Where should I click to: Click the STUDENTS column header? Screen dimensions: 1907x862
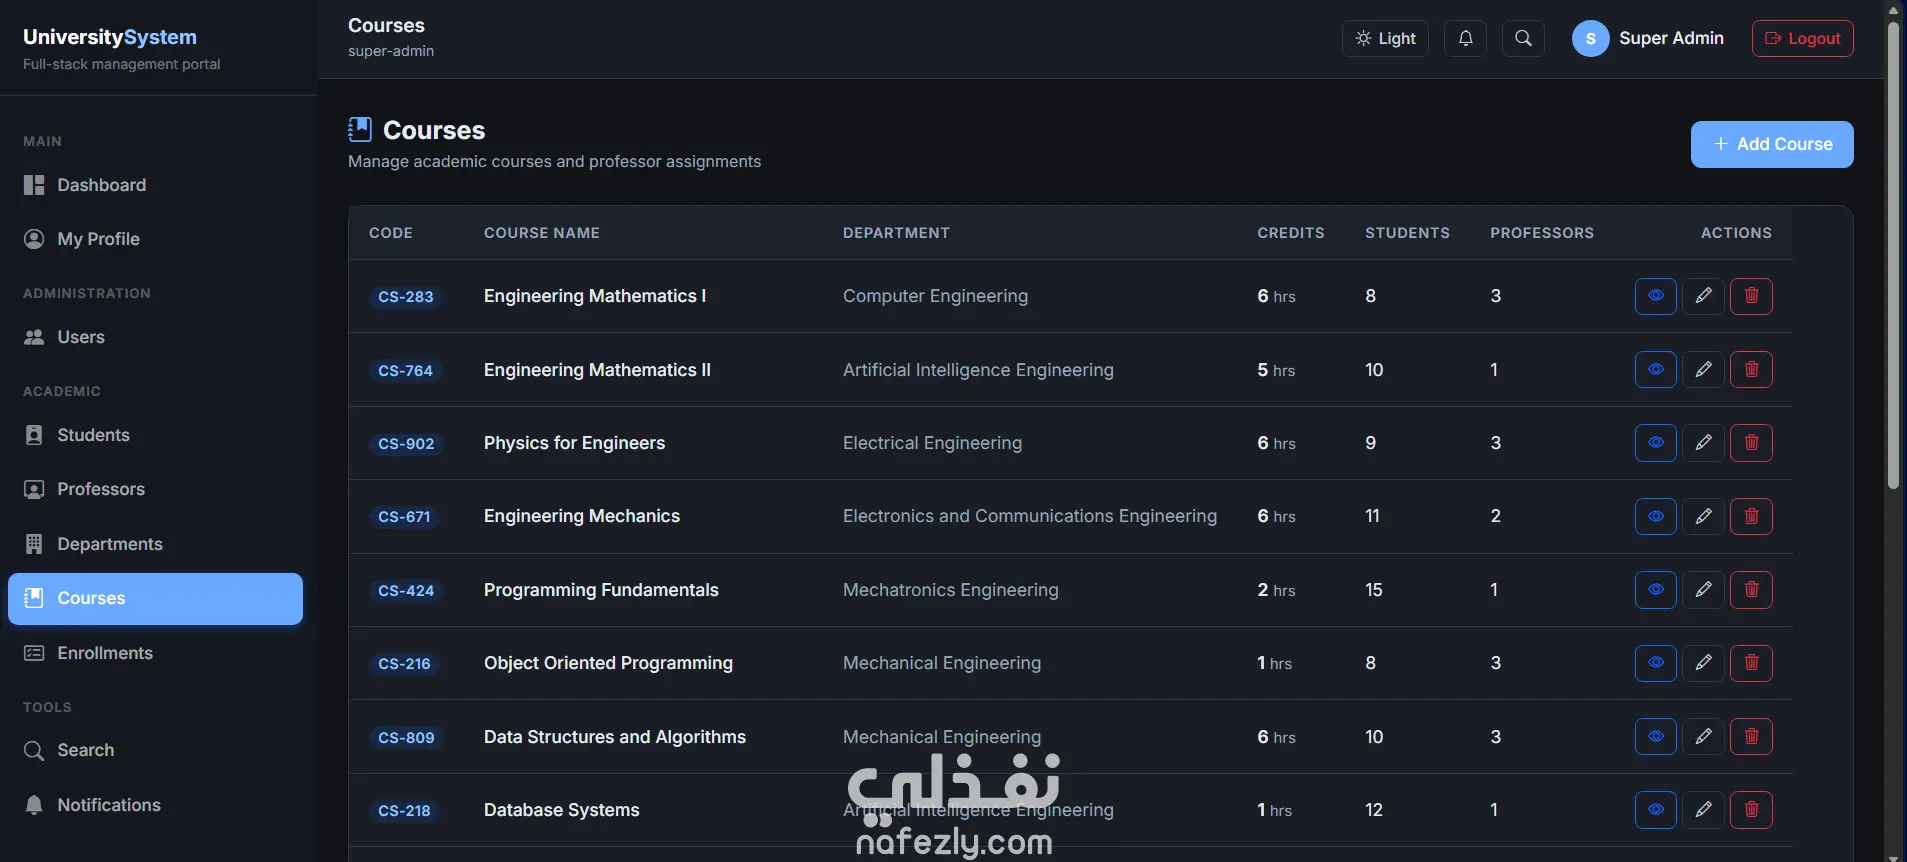click(1407, 233)
